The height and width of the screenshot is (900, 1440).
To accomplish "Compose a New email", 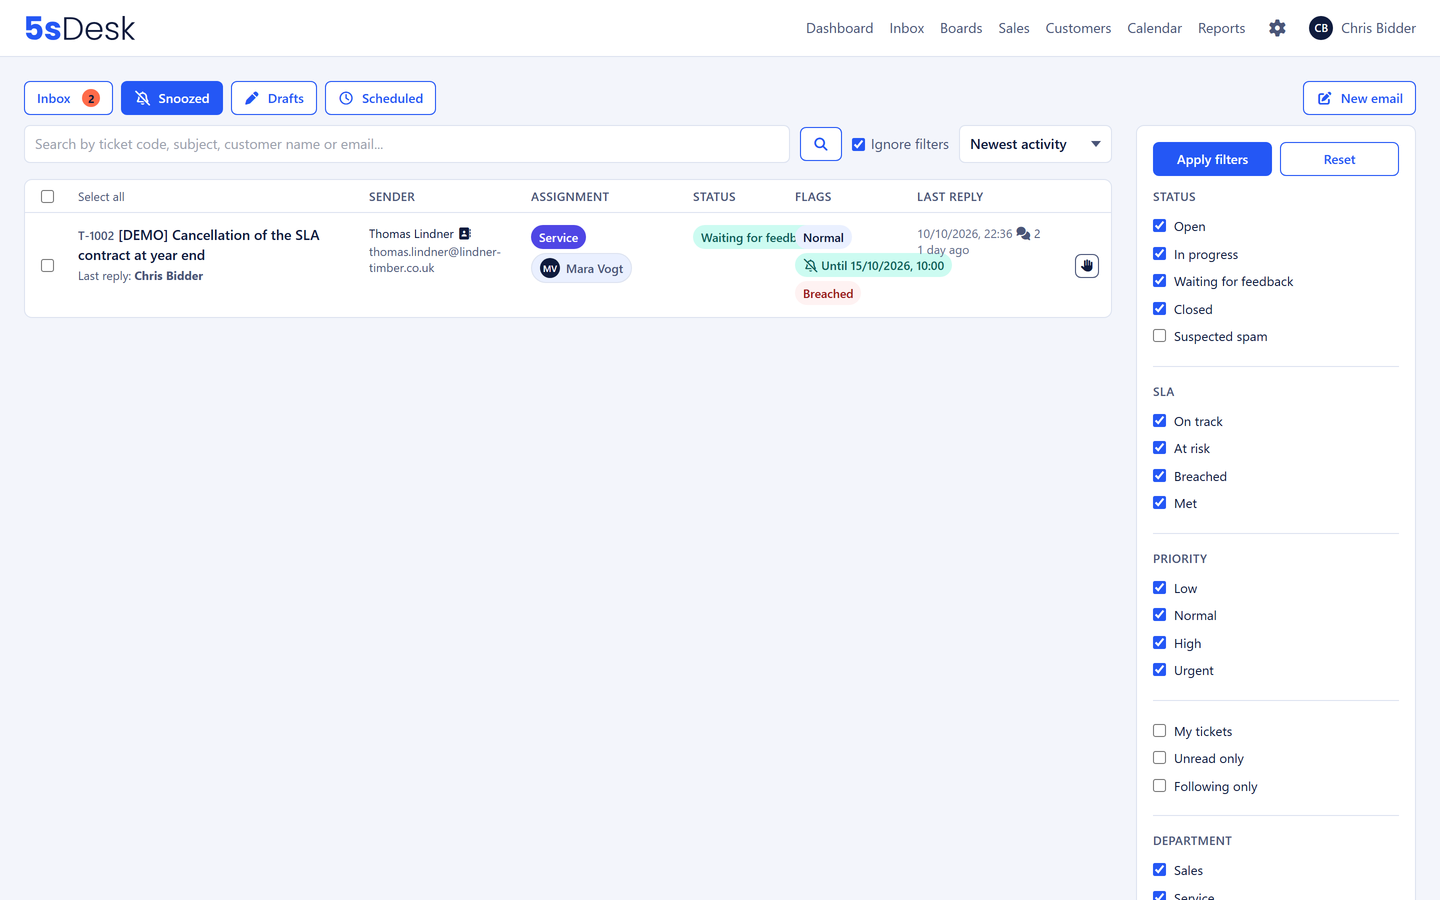I will click(1359, 98).
